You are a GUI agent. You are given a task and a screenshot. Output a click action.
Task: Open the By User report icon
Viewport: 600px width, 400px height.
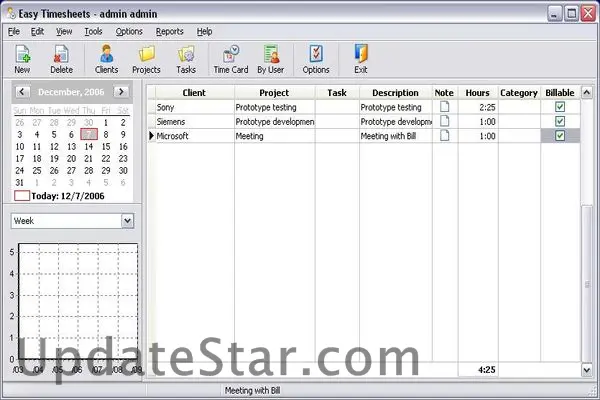[x=271, y=54]
